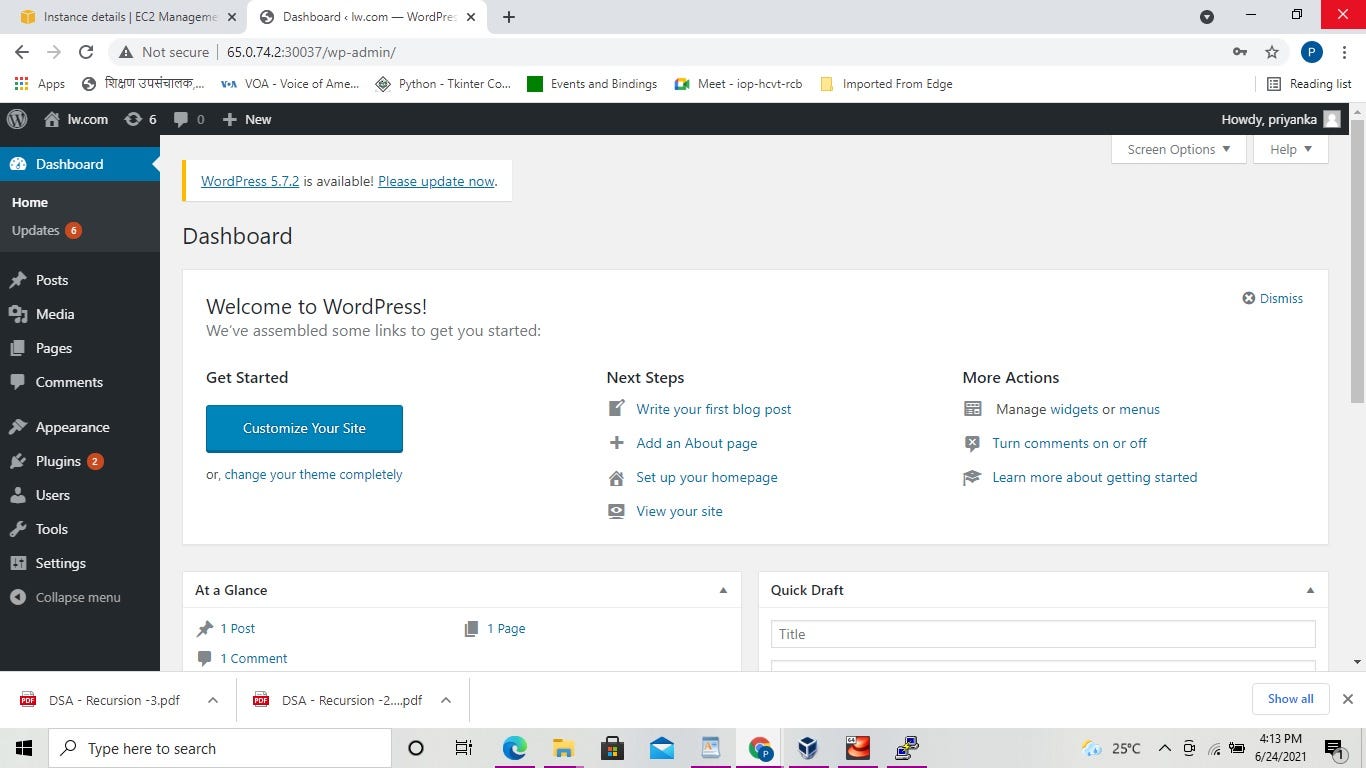The width and height of the screenshot is (1366, 768).
Task: Open options arrow for DSA - Recursion -3.pdf
Action: click(212, 700)
